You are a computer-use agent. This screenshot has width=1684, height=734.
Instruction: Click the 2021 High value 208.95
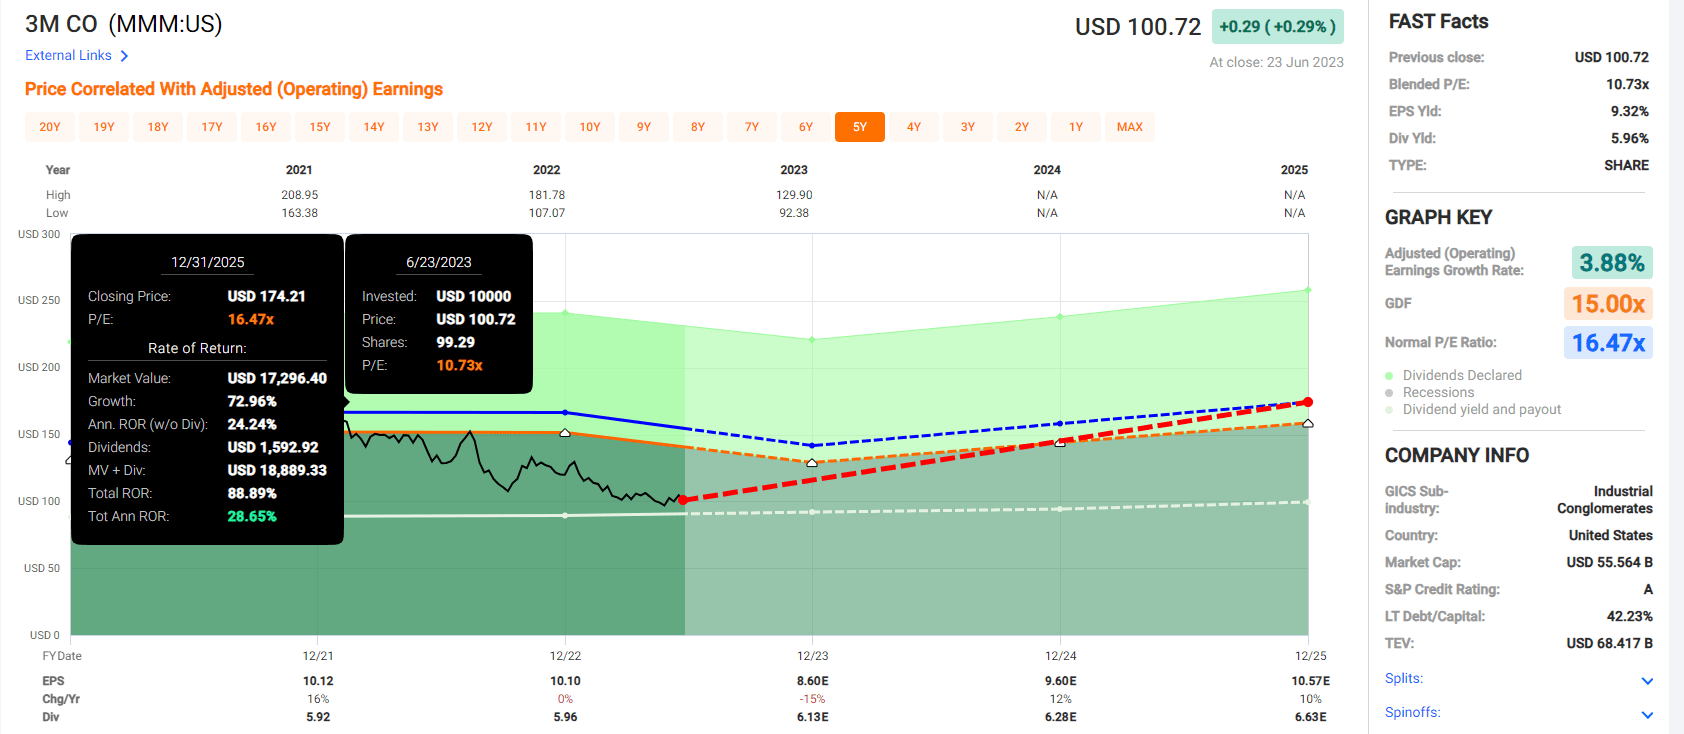(x=300, y=195)
